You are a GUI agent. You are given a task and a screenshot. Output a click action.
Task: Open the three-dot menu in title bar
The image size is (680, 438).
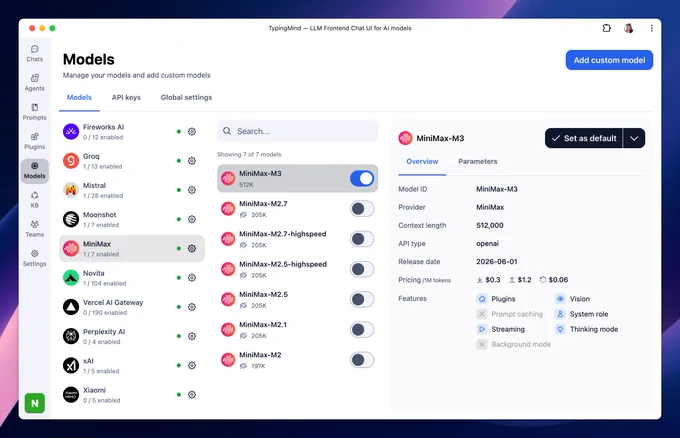pyautogui.click(x=651, y=28)
